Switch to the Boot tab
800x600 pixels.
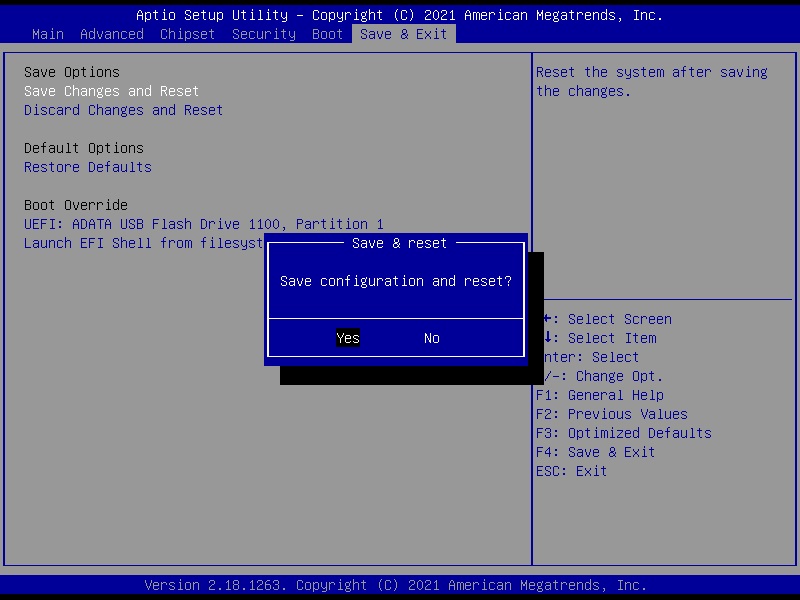click(x=327, y=33)
